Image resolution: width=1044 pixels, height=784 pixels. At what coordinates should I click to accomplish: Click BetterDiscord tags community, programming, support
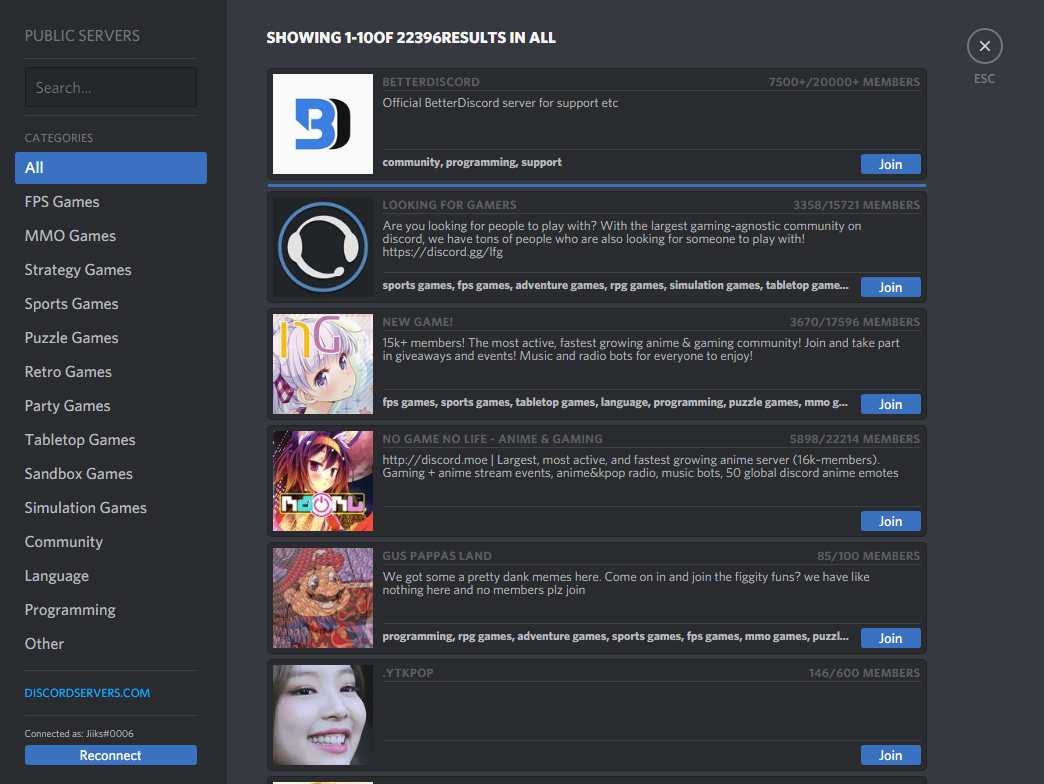tap(472, 162)
